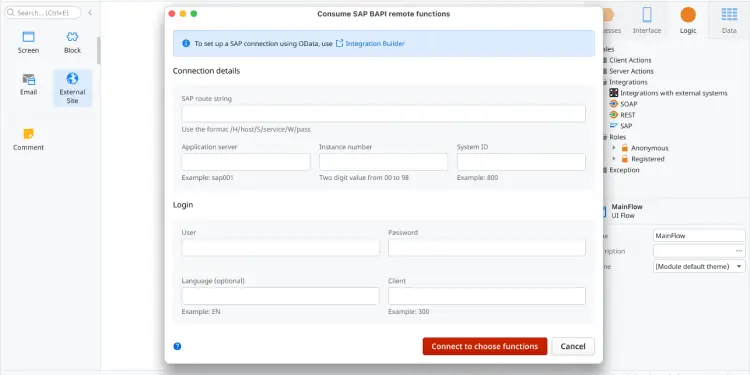Open the blue help question icon
This screenshot has height=375, width=750.
click(177, 346)
